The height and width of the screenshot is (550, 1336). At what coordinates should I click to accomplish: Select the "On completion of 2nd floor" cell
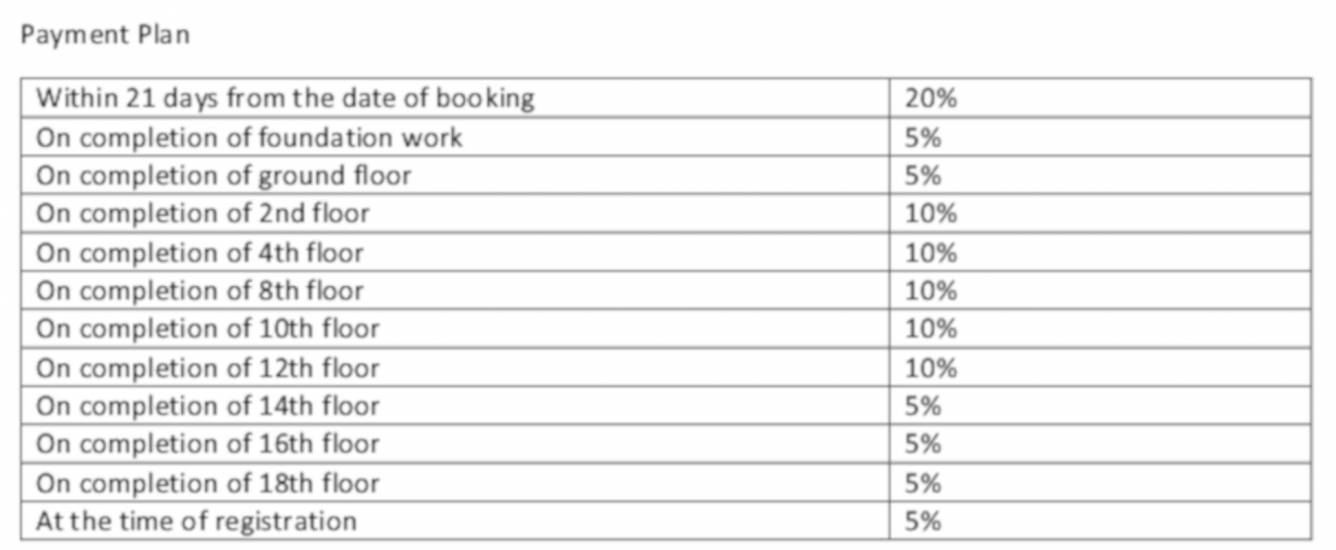tap(202, 213)
